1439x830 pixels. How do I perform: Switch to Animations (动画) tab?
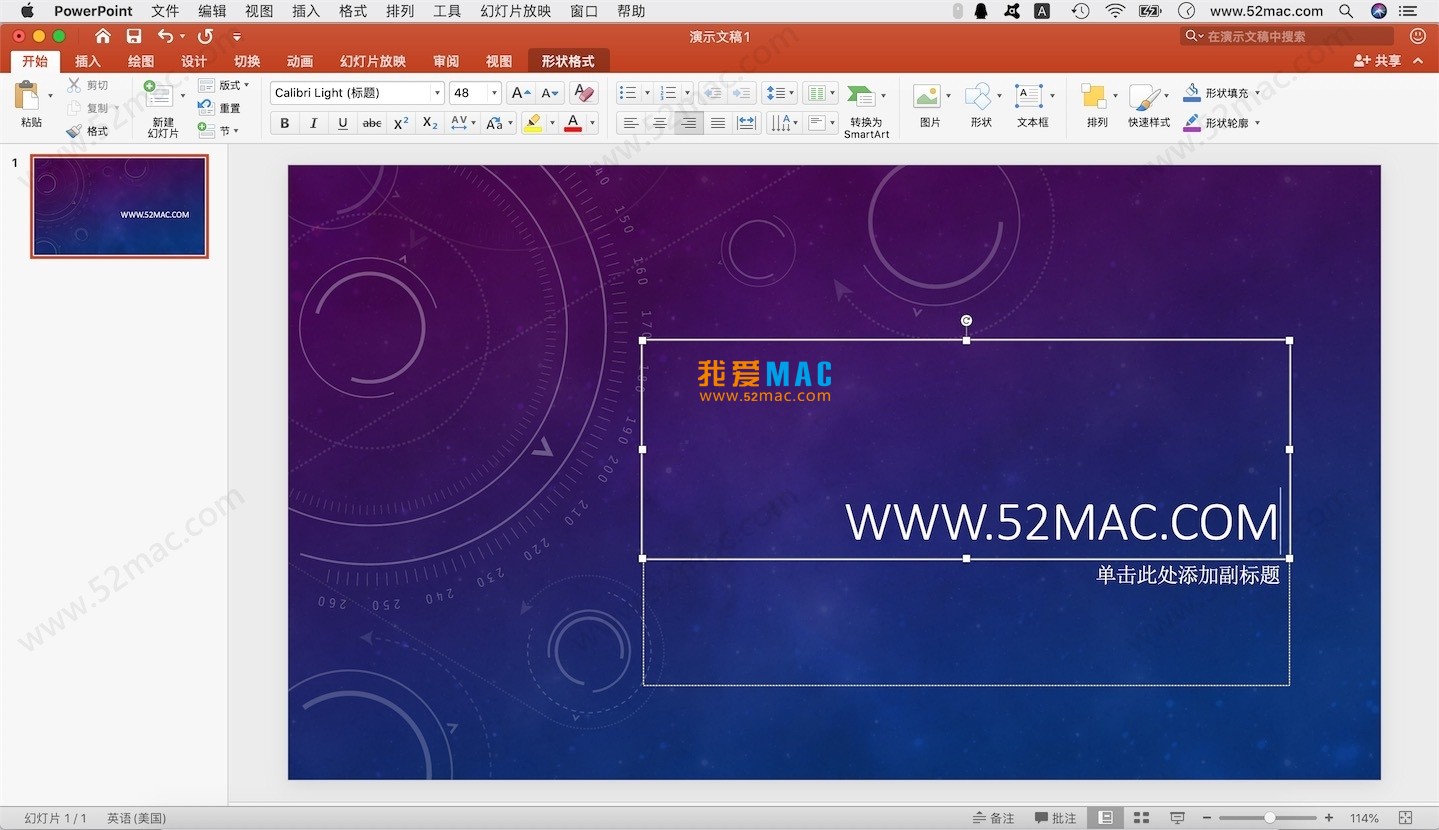(x=300, y=61)
